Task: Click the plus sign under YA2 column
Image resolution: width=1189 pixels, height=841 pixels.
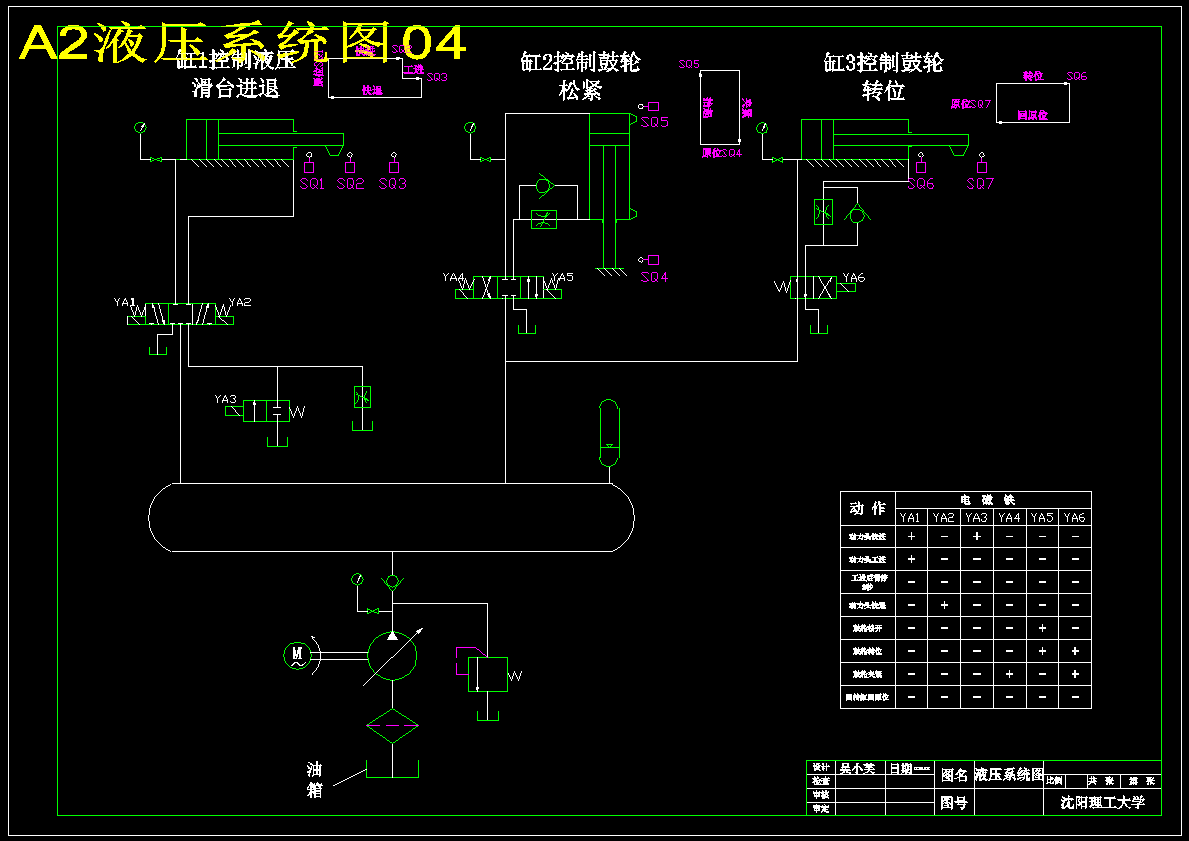Action: (x=944, y=605)
